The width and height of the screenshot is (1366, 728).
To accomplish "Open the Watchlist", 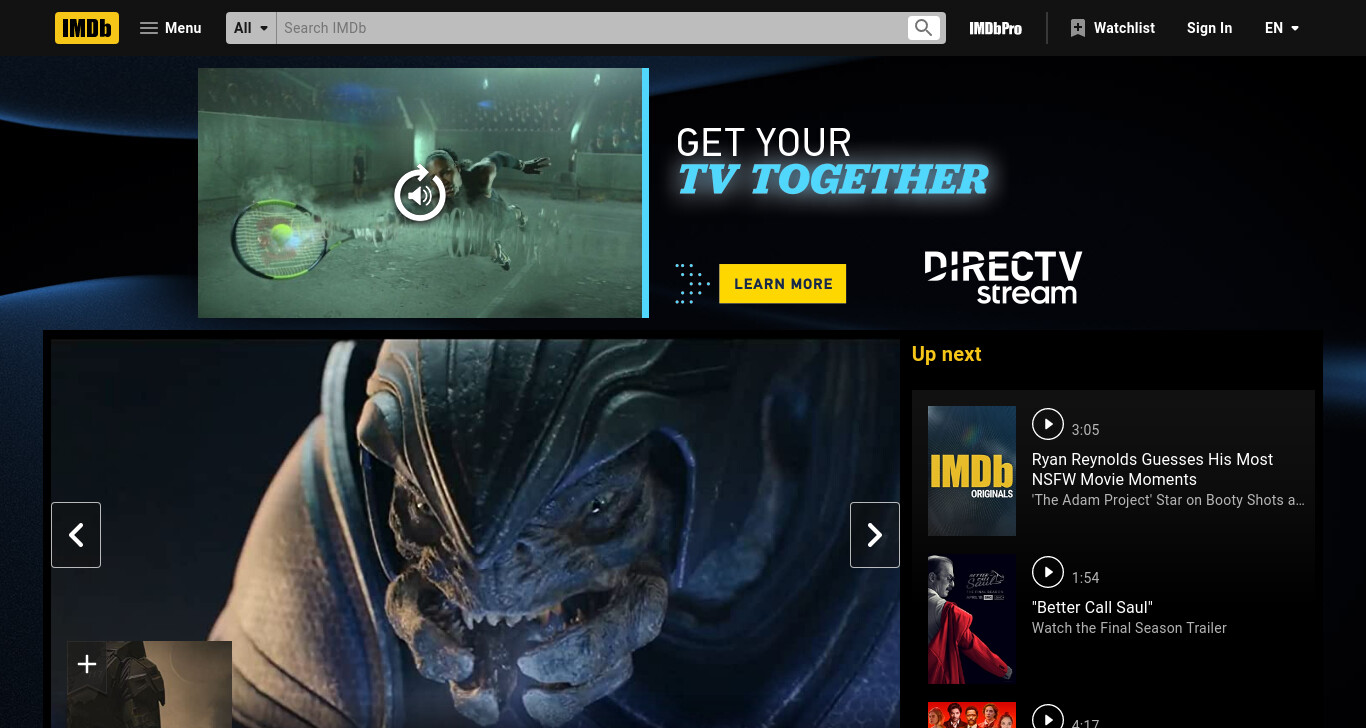I will (1112, 28).
